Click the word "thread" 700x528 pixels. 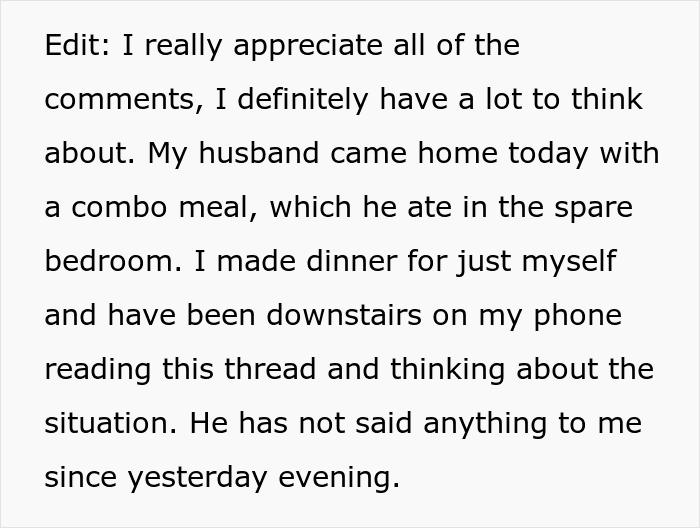tap(271, 370)
